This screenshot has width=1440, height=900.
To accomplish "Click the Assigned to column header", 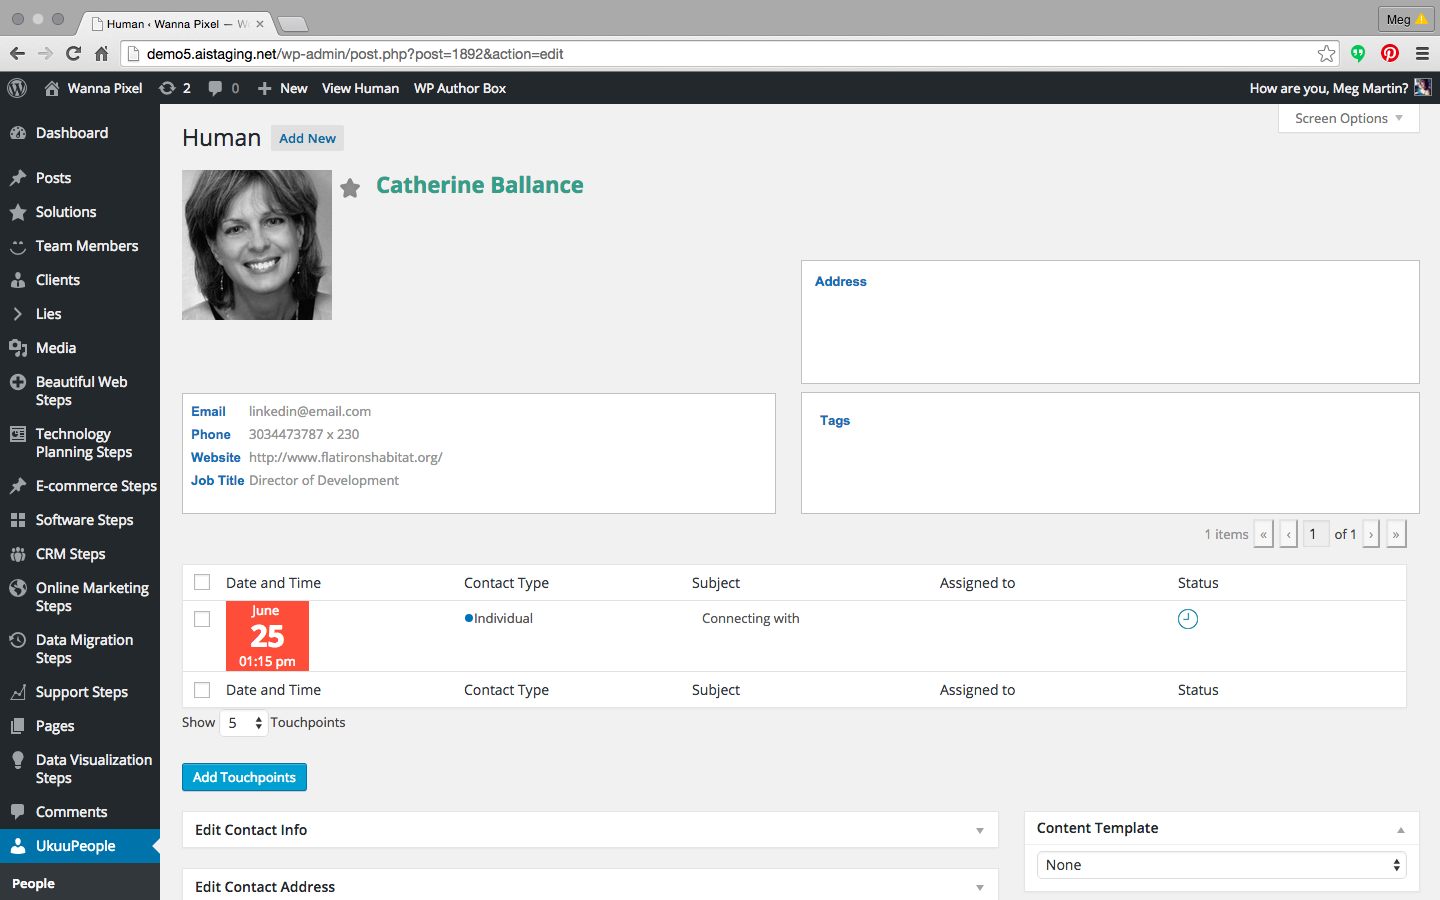I will point(977,583).
